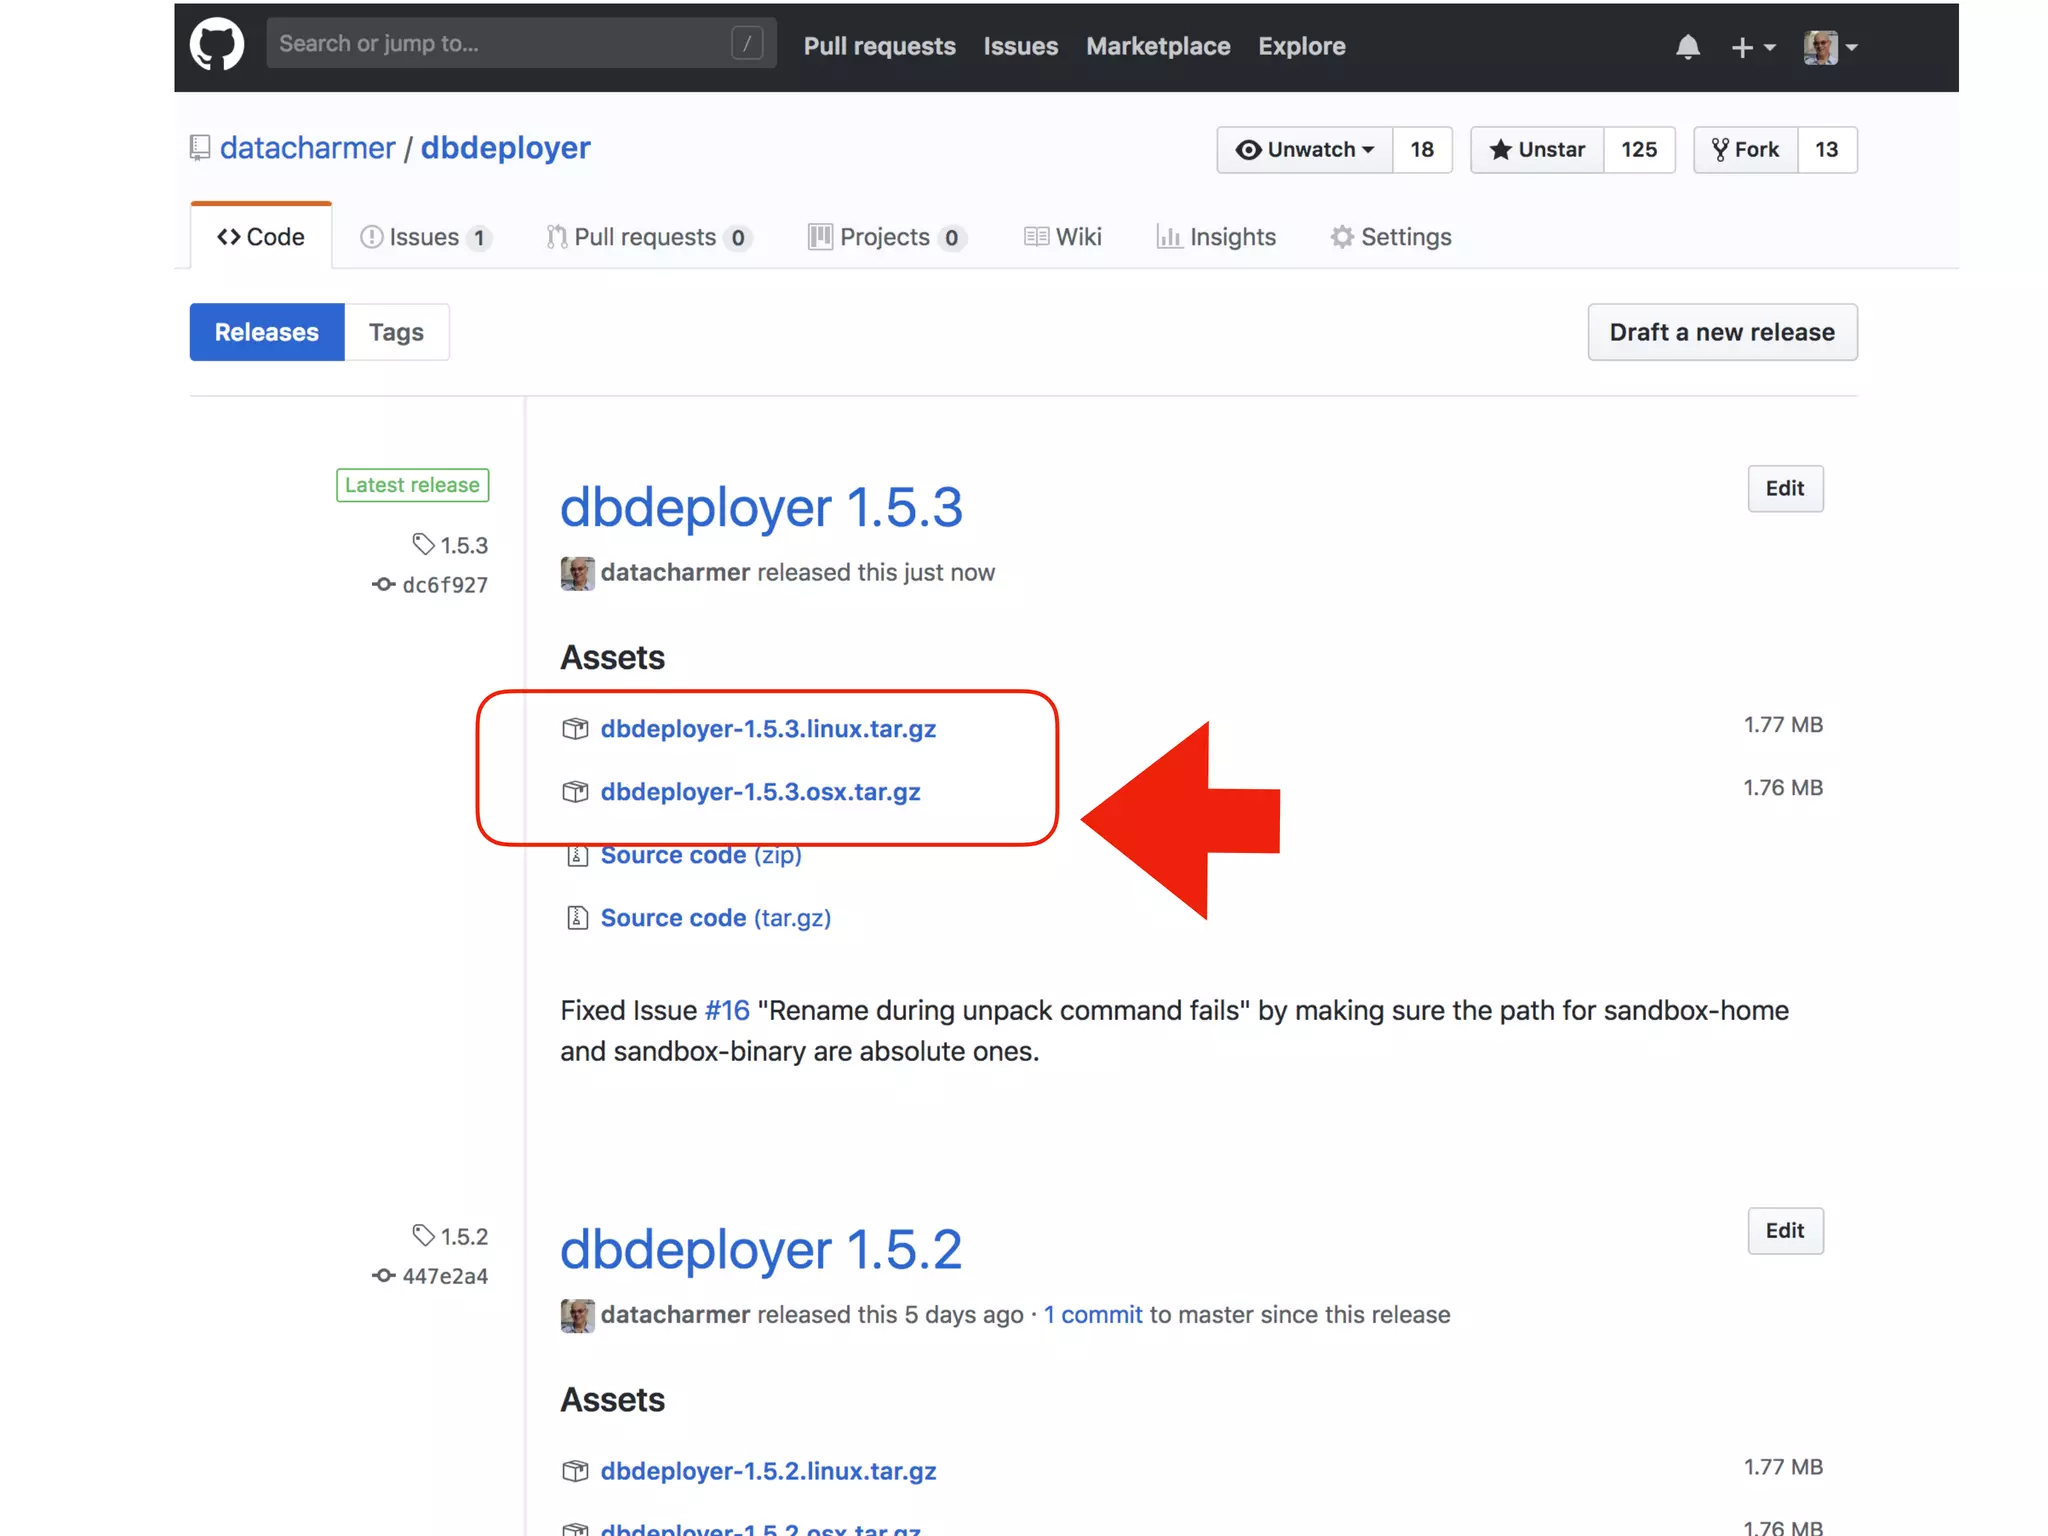Edit the dbdeployer 1.5.2 release
2048x1536 pixels.
click(x=1784, y=1231)
